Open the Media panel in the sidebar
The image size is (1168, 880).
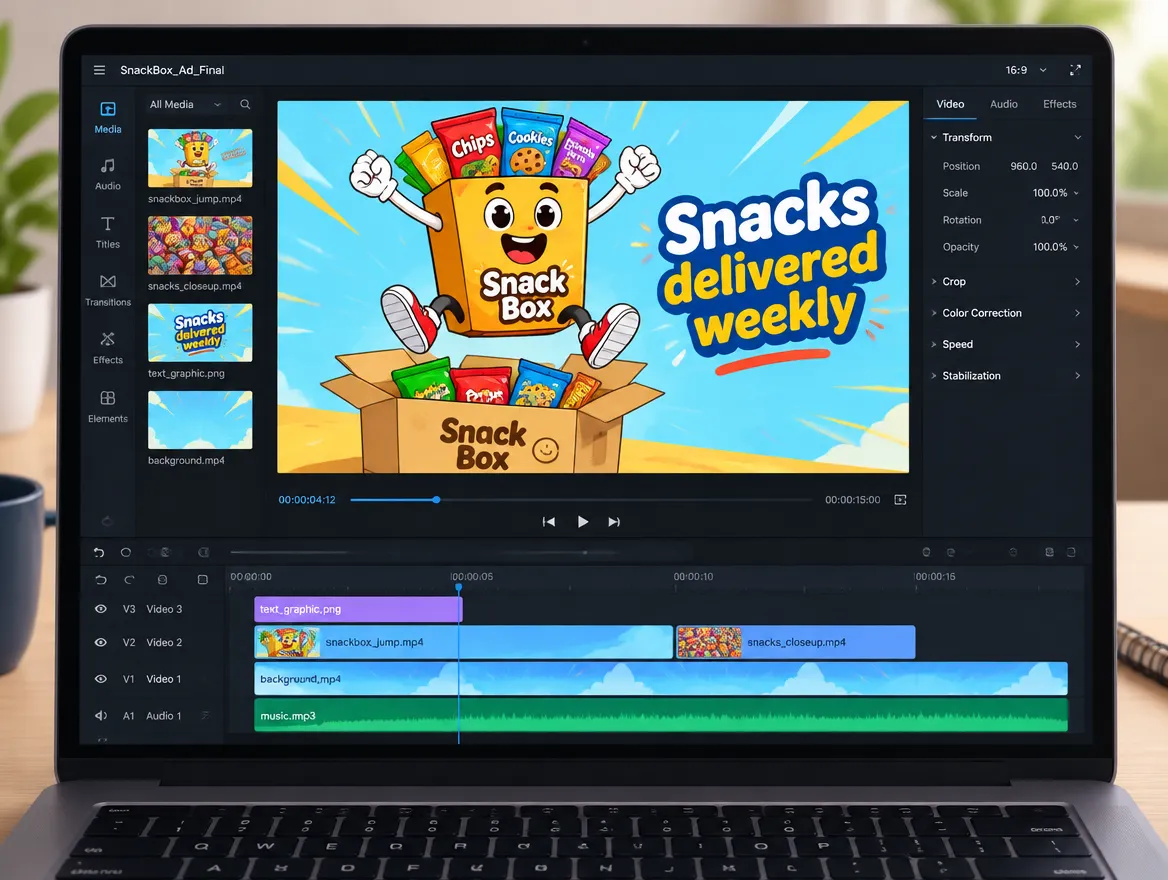click(x=107, y=117)
